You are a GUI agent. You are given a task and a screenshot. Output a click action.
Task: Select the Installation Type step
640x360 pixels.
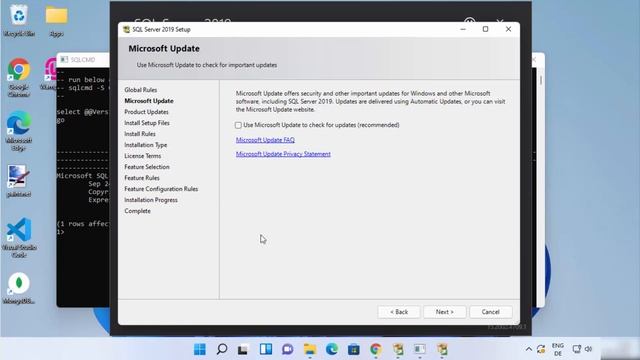coord(145,145)
